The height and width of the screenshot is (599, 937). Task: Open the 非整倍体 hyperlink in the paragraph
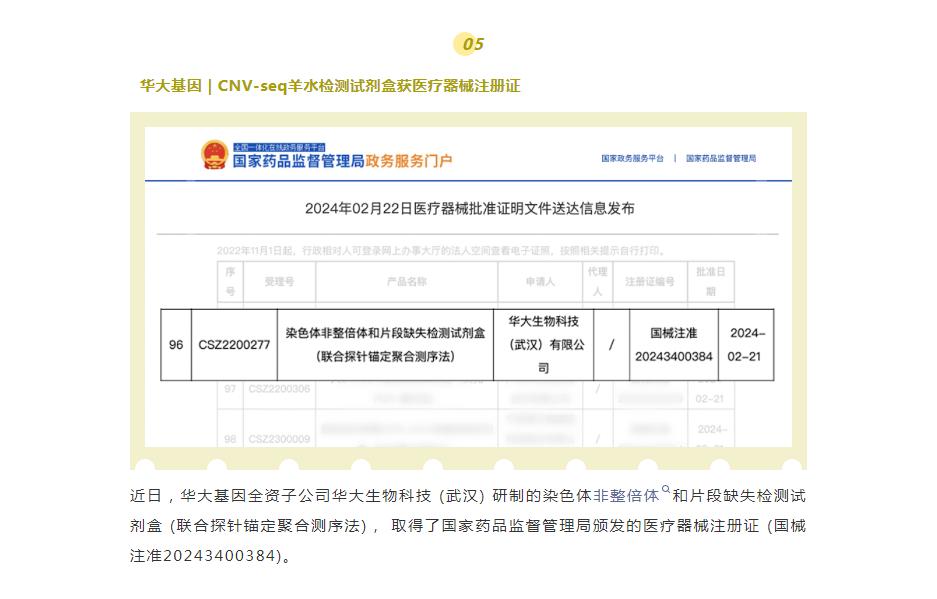coord(626,496)
